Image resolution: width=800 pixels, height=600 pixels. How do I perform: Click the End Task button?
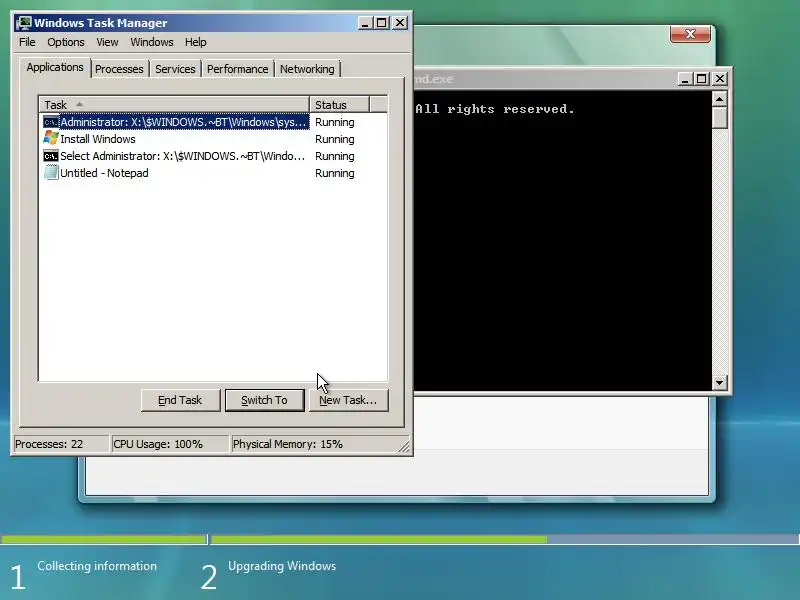coord(180,400)
